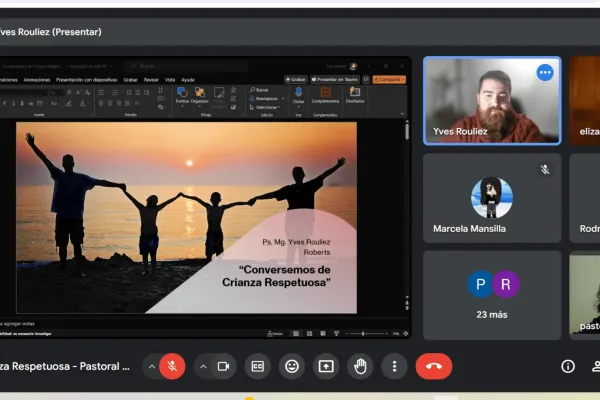Viewport: 600px width, 400px height.
Task: Click the font color icon
Action: click(82, 103)
